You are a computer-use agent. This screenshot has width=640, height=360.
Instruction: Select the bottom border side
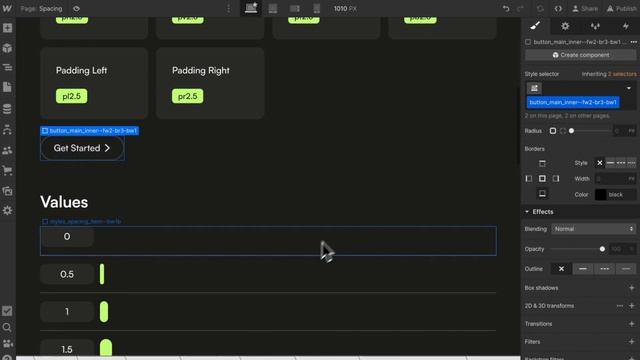542,193
